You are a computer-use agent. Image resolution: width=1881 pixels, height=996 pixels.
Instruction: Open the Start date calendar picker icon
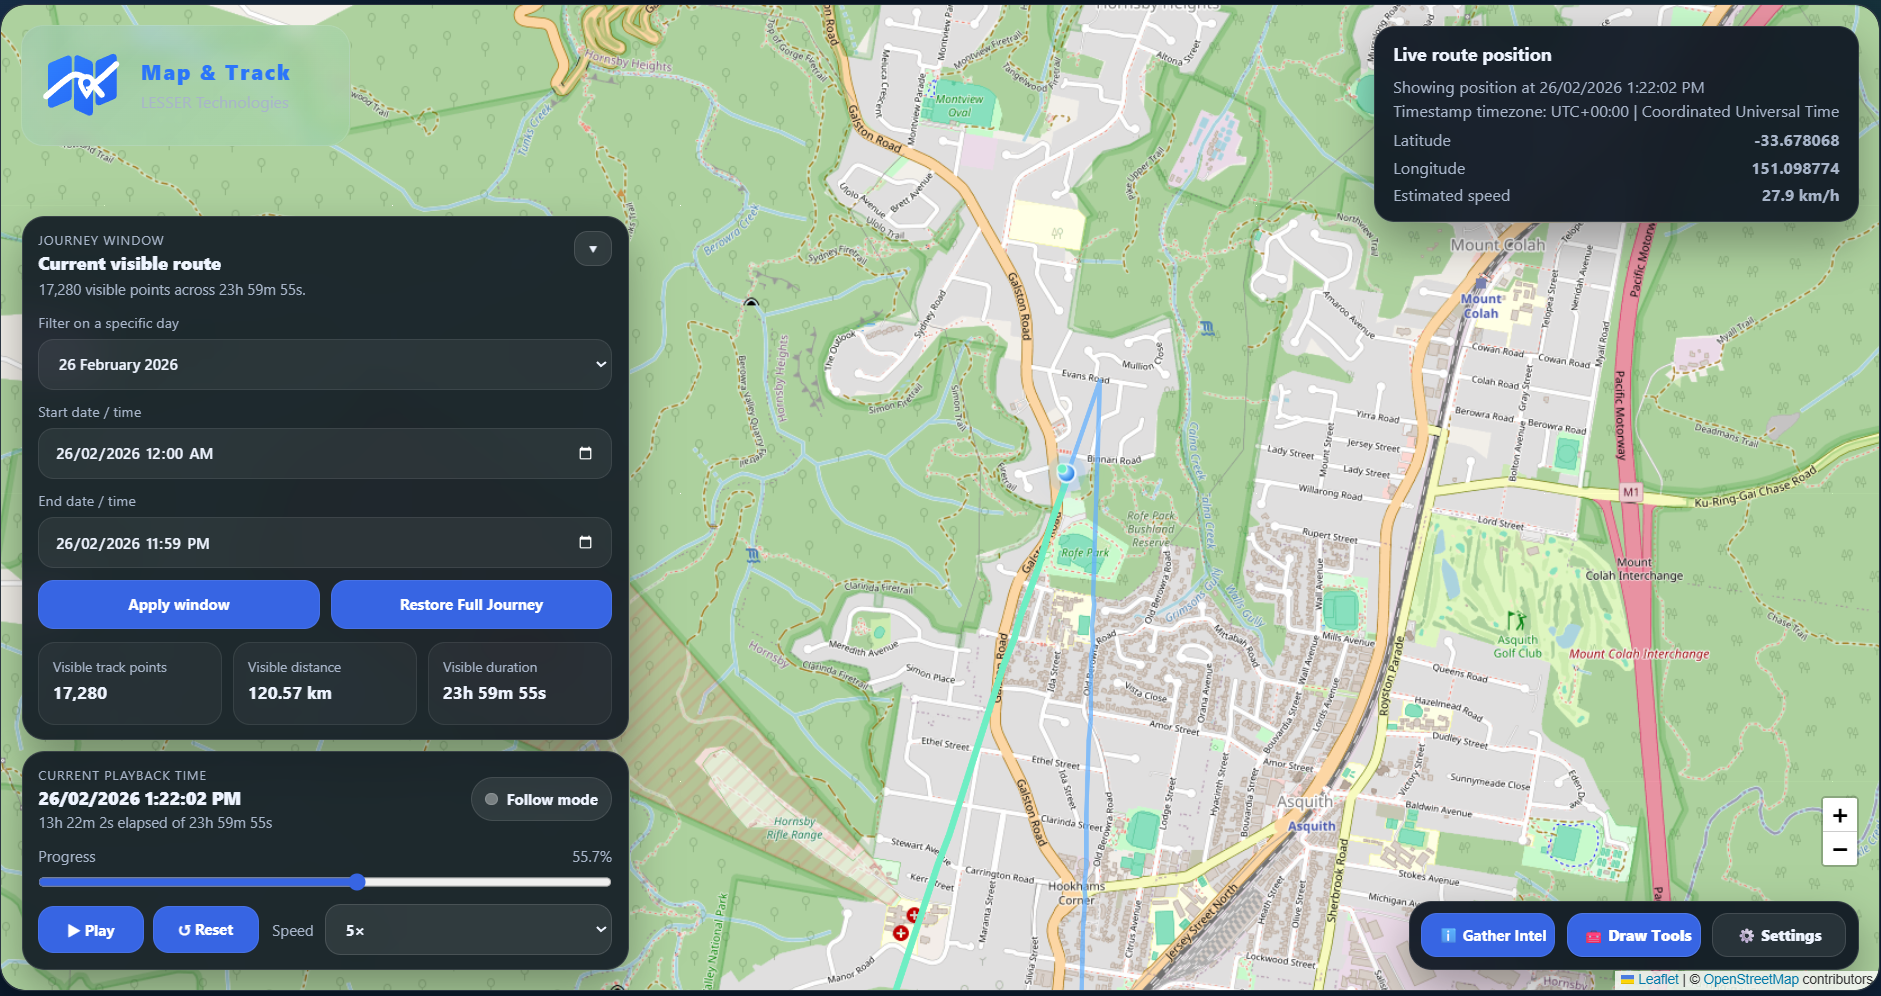pyautogui.click(x=585, y=453)
